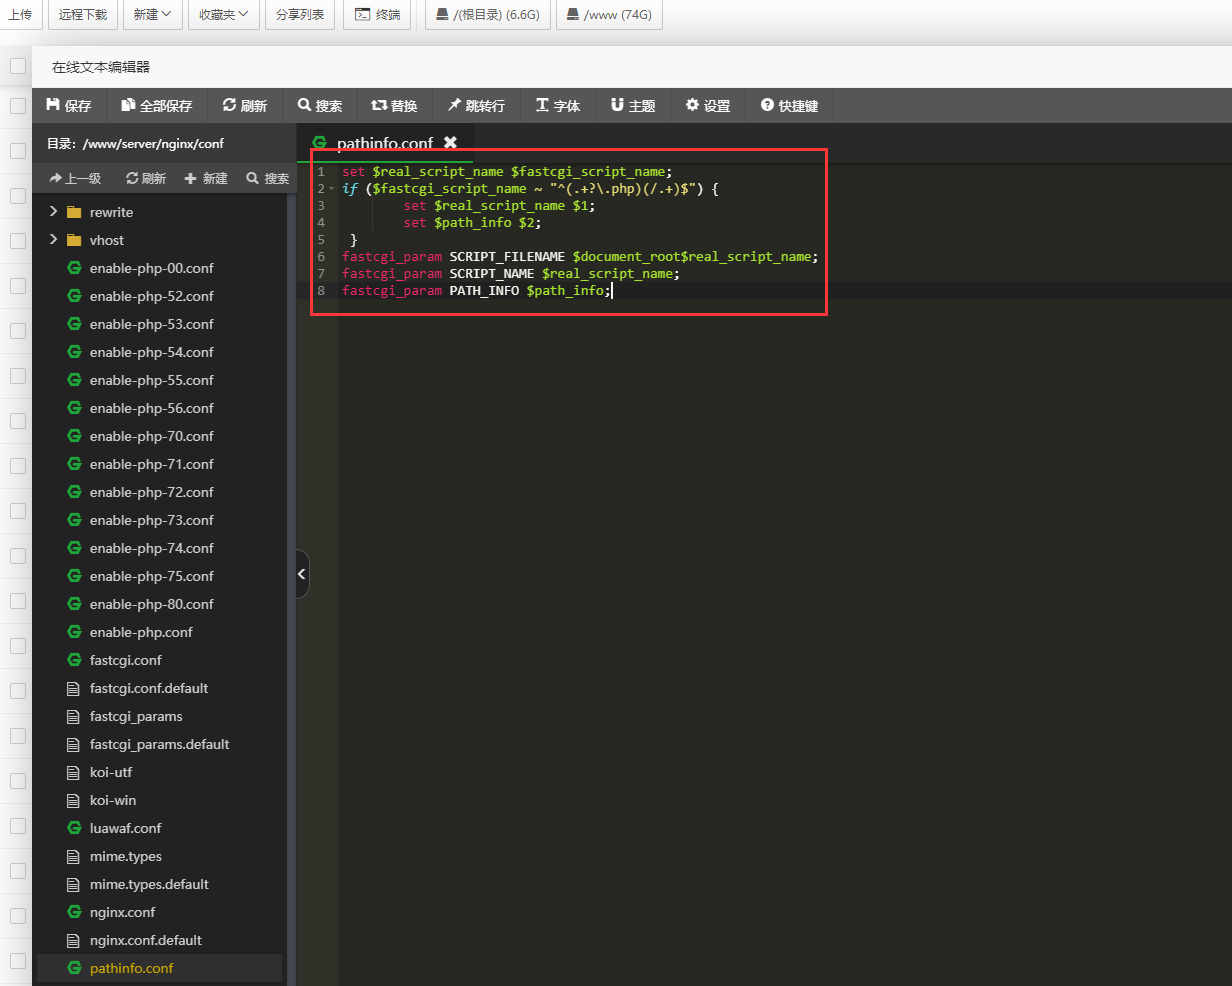Viewport: 1232px width, 986px height.
Task: Expand the rewrite folder
Action: 53,212
